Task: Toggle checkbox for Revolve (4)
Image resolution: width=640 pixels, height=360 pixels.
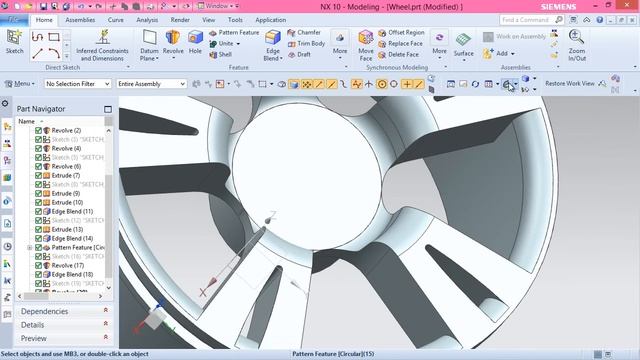Action: (38, 148)
